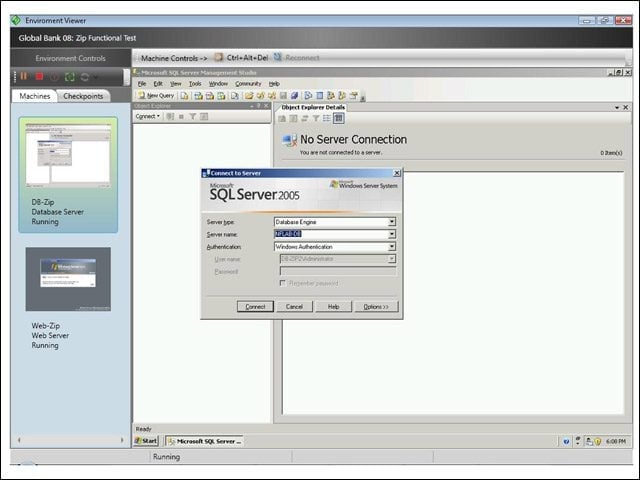The width and height of the screenshot is (640, 480).
Task: Open the Object Explorer Details pane dropdown arrow
Action: click(x=617, y=107)
